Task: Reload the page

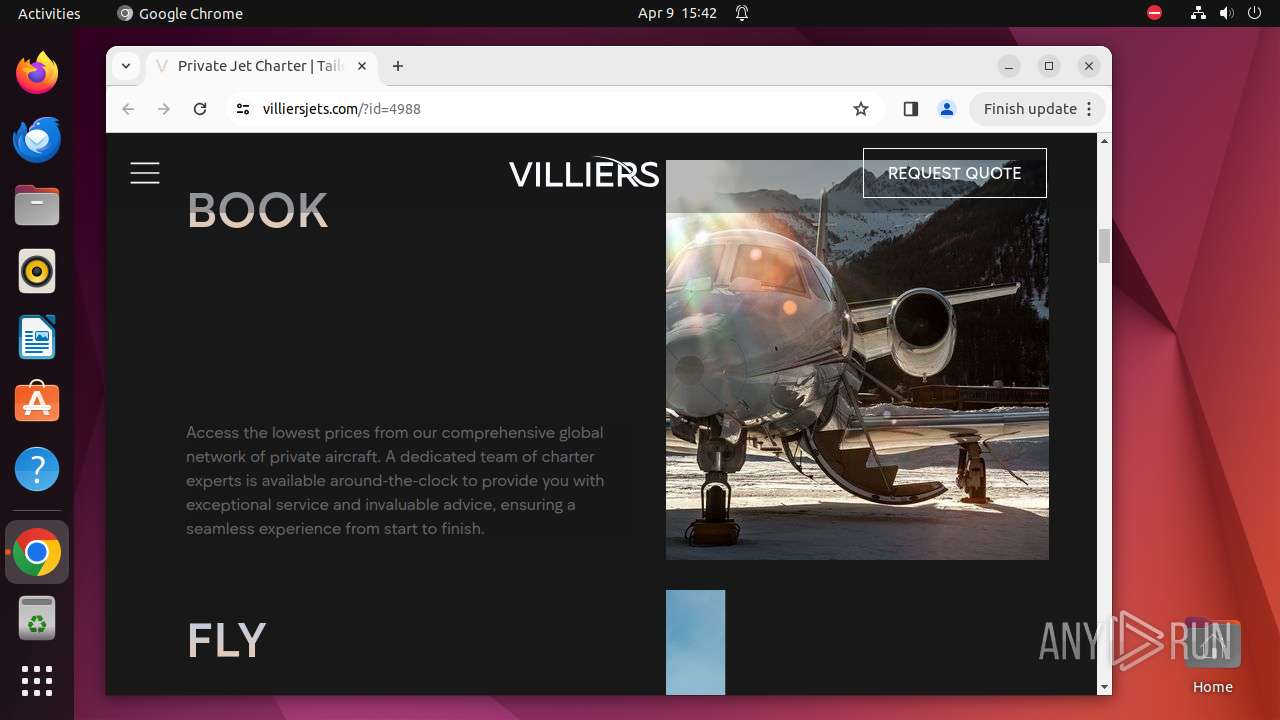Action: (200, 109)
